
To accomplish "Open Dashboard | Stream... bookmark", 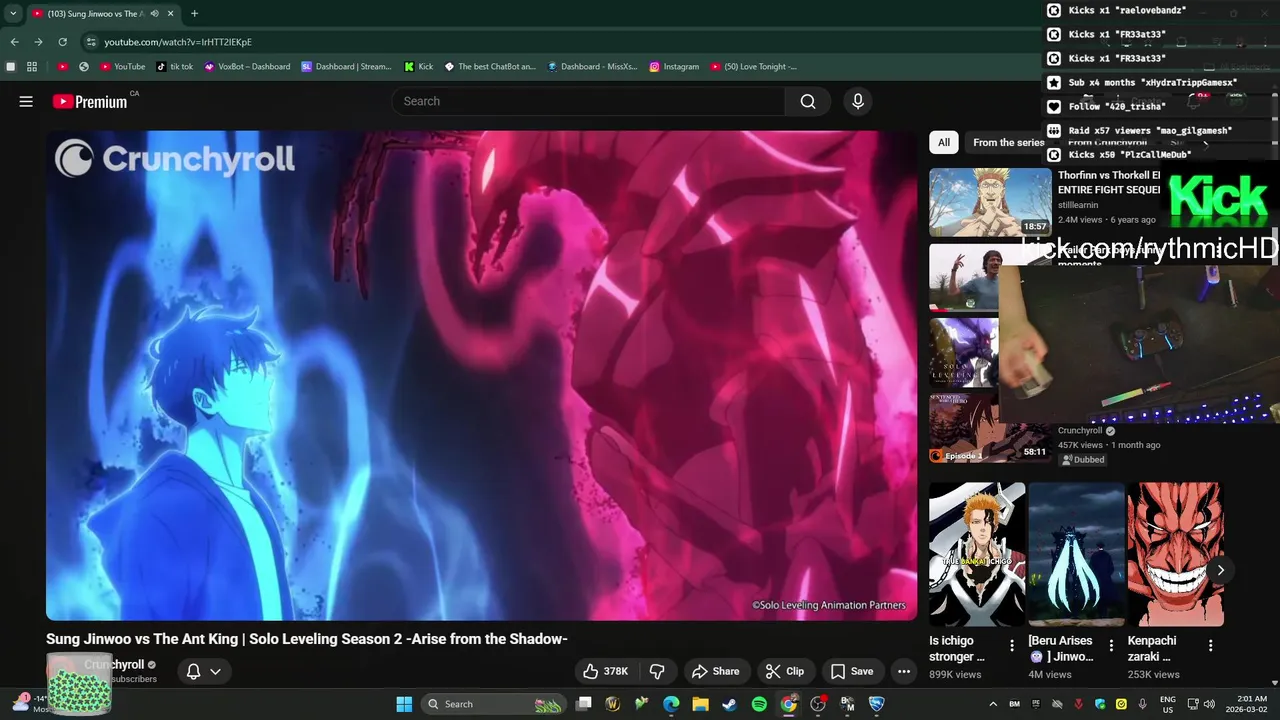I will point(346,67).
